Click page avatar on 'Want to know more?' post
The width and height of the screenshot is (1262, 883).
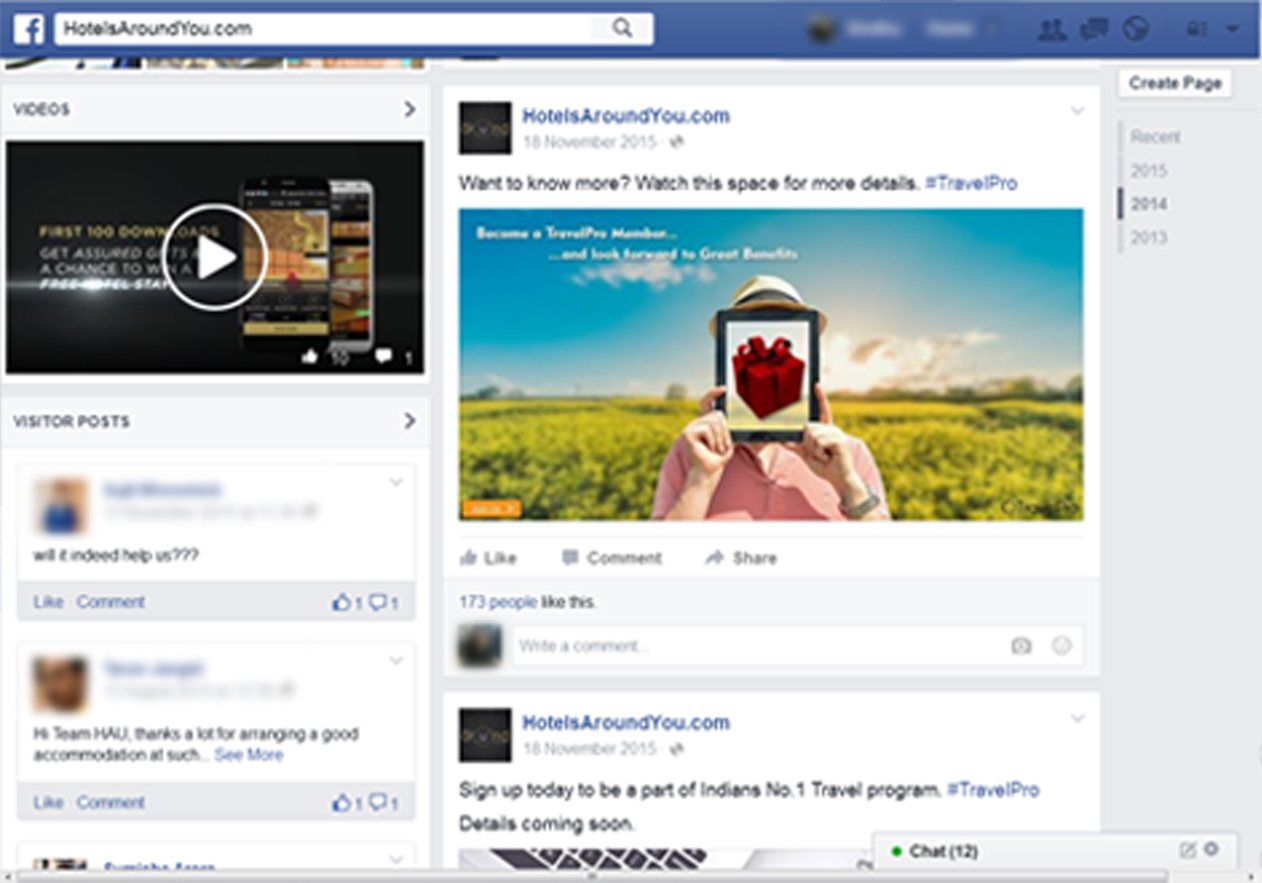(485, 128)
